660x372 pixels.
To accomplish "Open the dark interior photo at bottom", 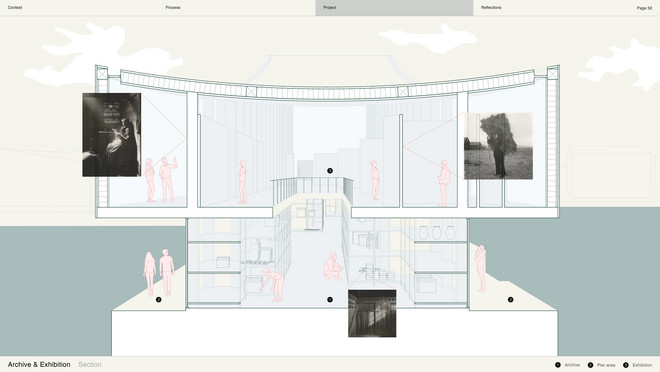I will 372,313.
